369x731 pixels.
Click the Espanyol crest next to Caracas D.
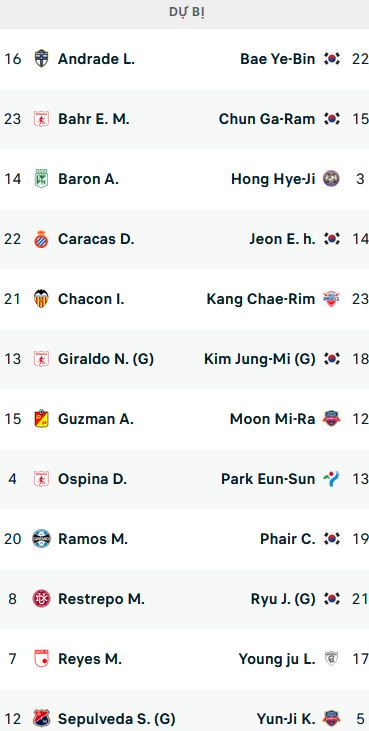tap(41, 239)
